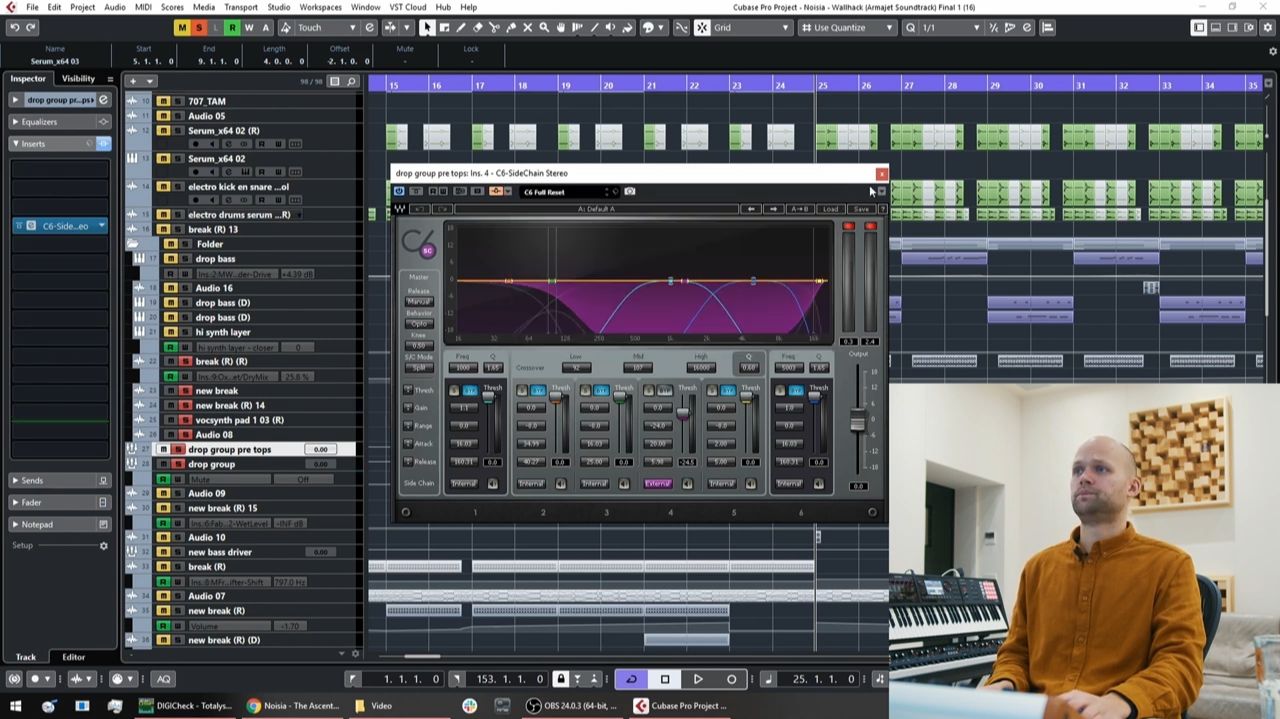Bypass the C6 plugin with its power button
1280x719 pixels.
coord(399,191)
